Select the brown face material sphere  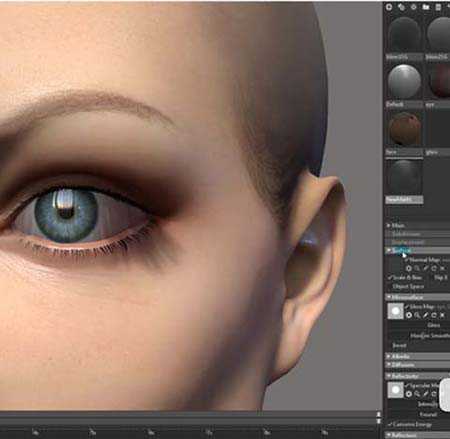404,129
